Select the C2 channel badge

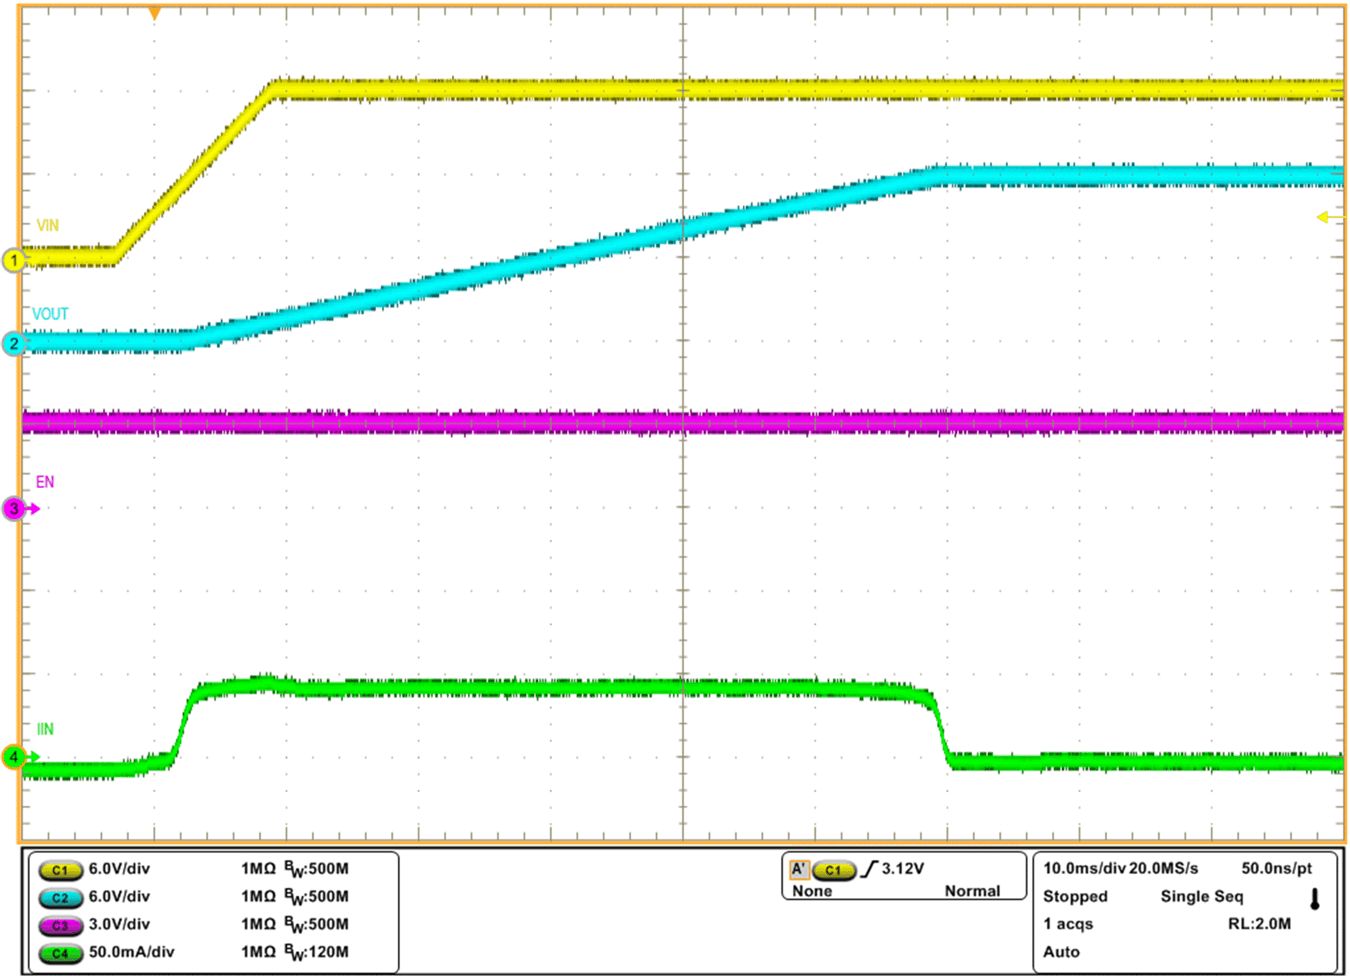(x=60, y=897)
